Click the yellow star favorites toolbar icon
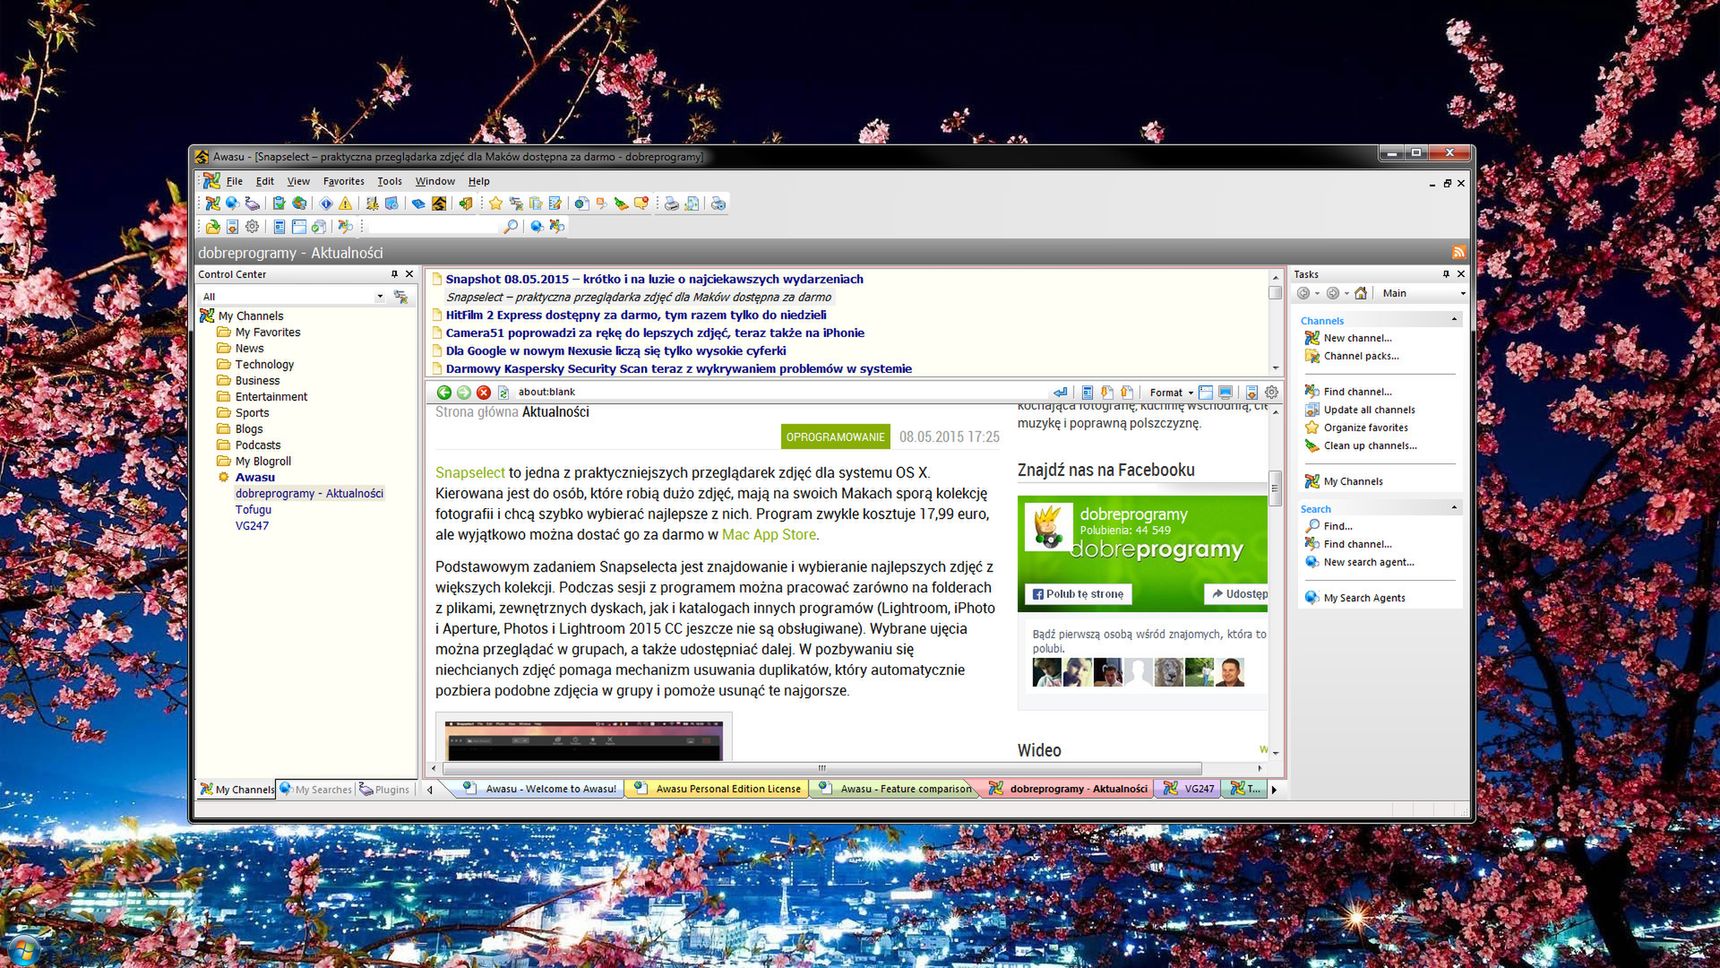The image size is (1720, 968). [x=496, y=203]
